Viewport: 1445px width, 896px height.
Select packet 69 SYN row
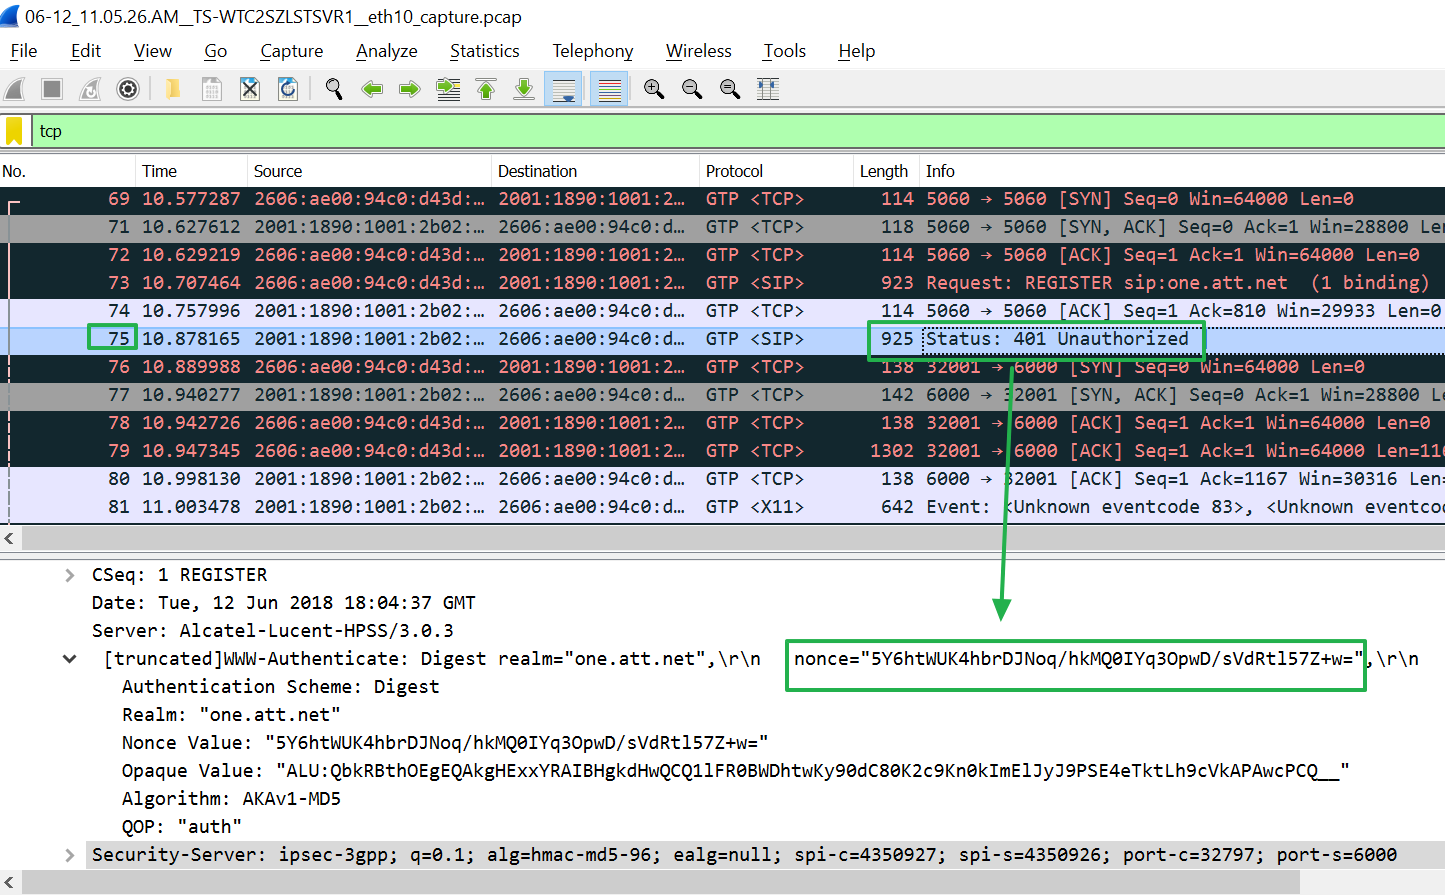click(x=722, y=199)
